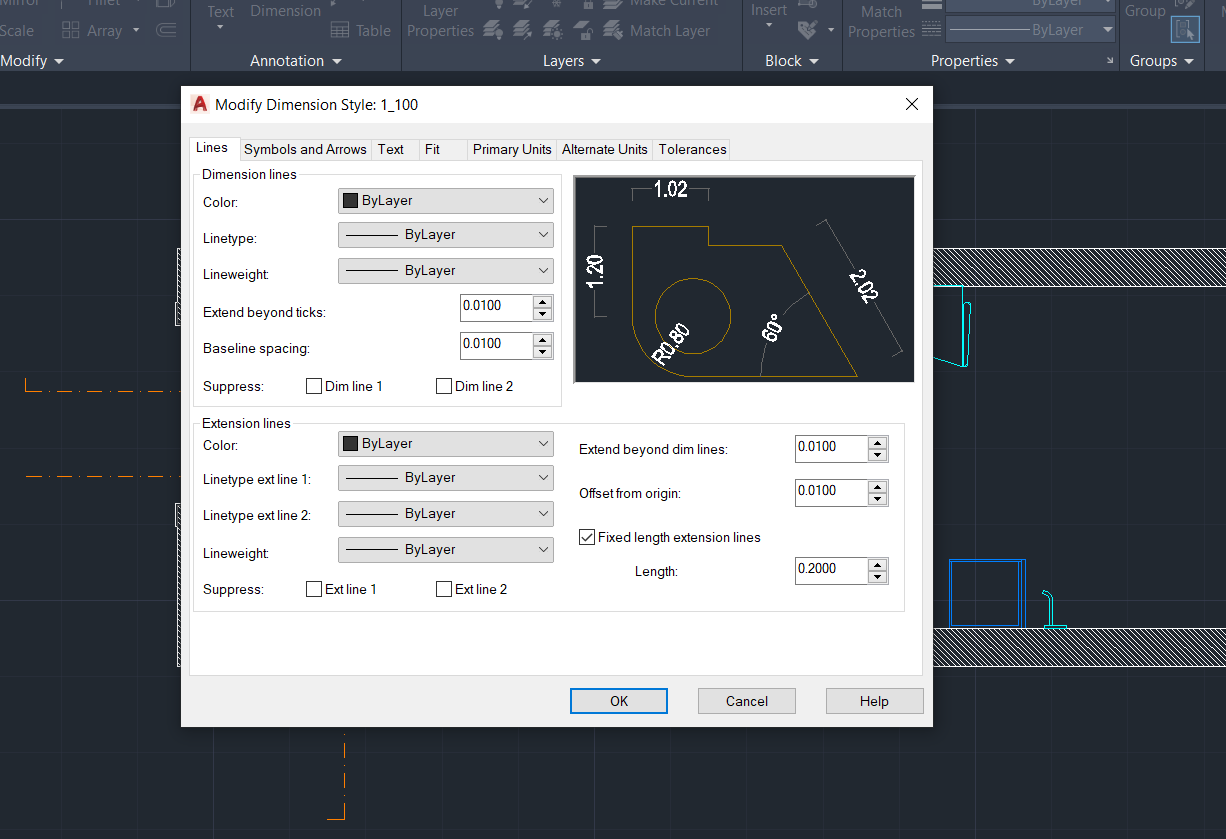Increase Baseline spacing with up arrow
This screenshot has width=1226, height=839.
click(x=543, y=339)
